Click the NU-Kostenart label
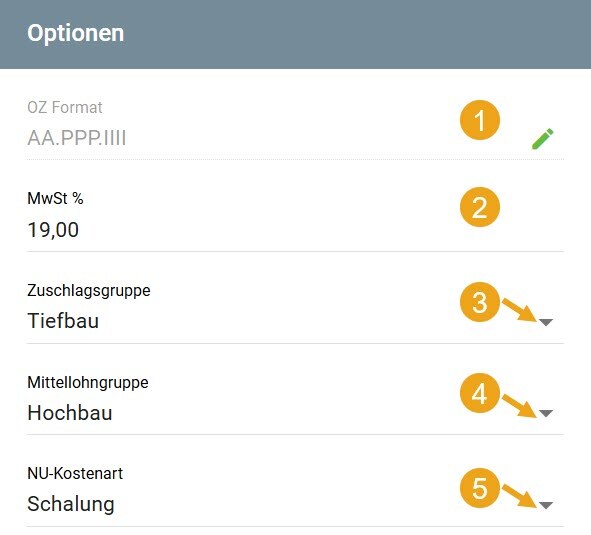The width and height of the screenshot is (591, 535). (x=75, y=474)
